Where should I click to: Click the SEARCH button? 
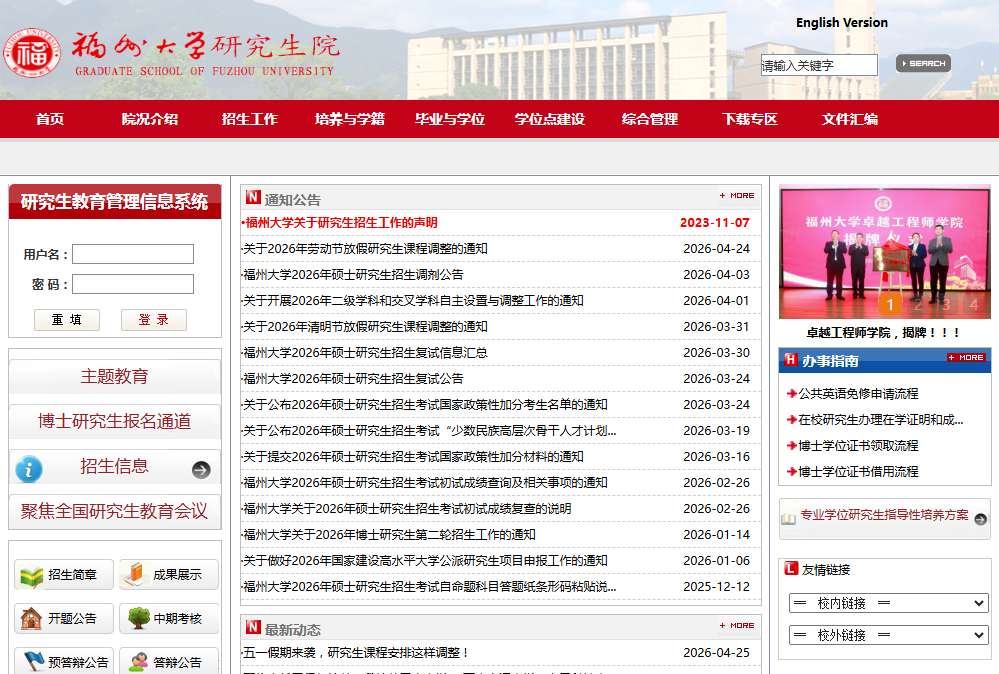(923, 64)
